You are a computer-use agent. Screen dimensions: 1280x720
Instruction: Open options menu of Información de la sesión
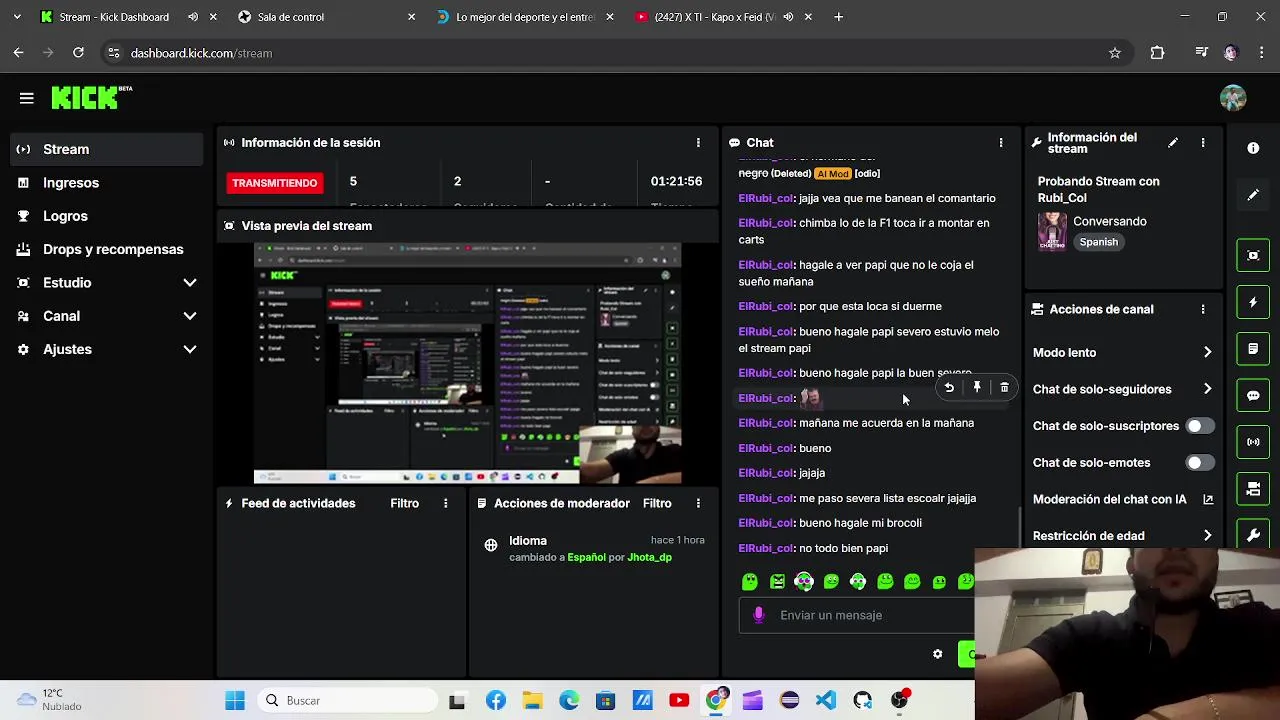click(698, 143)
